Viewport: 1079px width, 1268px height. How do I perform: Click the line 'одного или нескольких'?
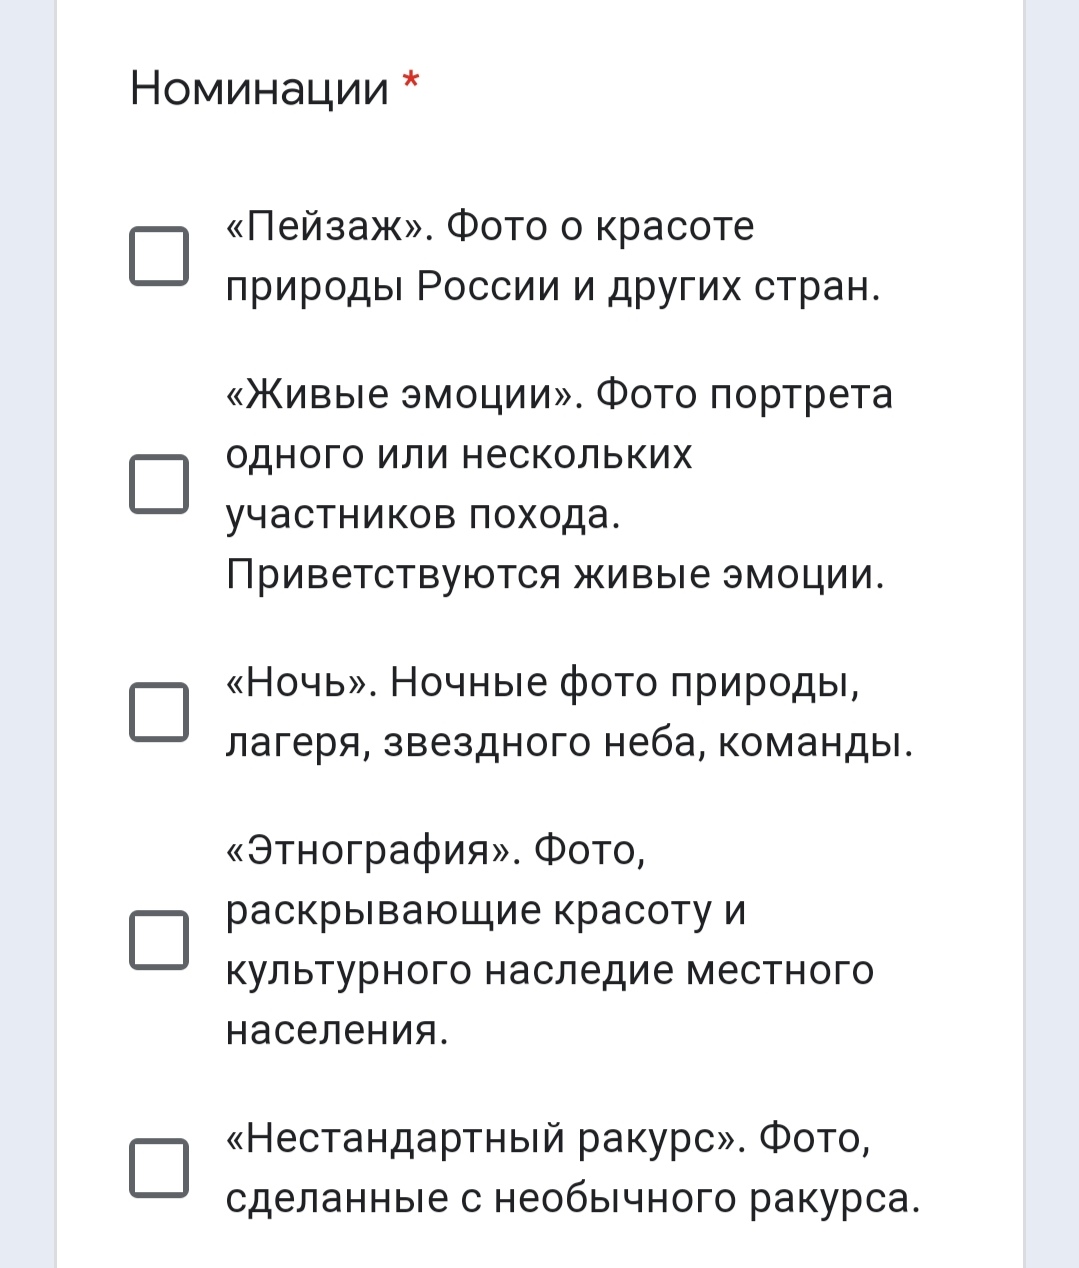point(459,455)
